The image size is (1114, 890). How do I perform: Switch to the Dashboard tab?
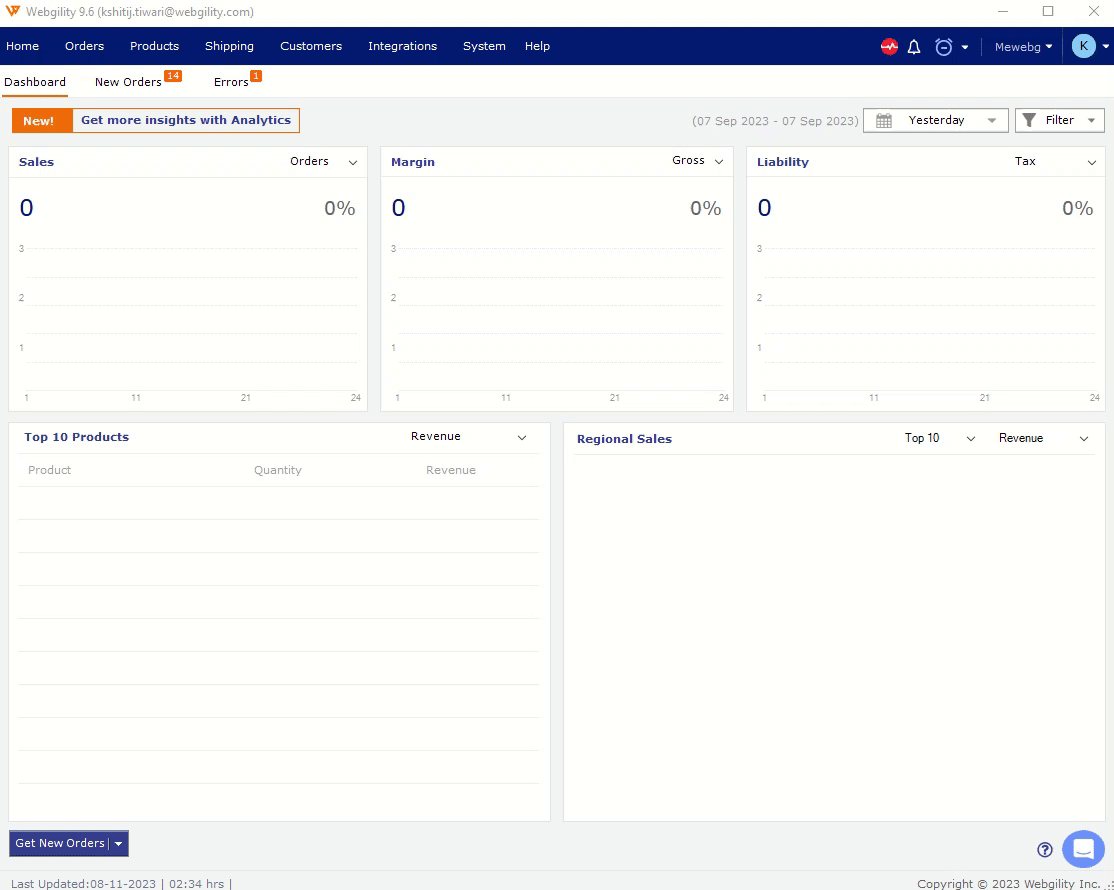(35, 82)
